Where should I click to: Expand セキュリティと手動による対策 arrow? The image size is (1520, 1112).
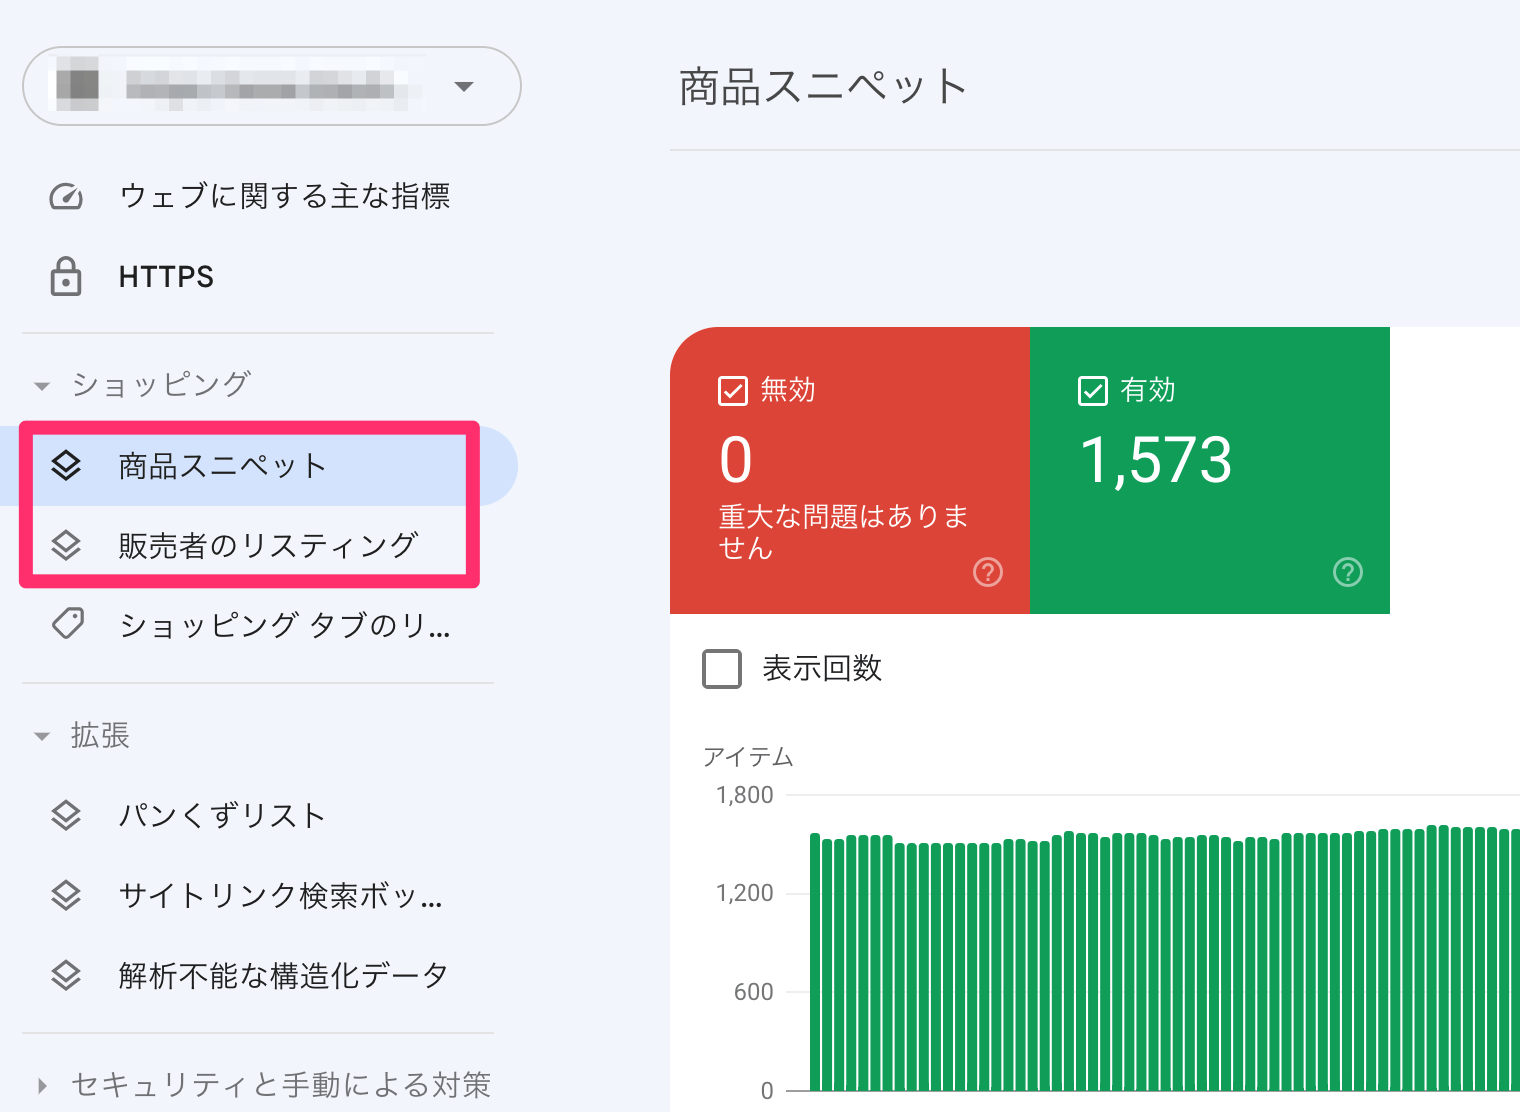tap(41, 1085)
